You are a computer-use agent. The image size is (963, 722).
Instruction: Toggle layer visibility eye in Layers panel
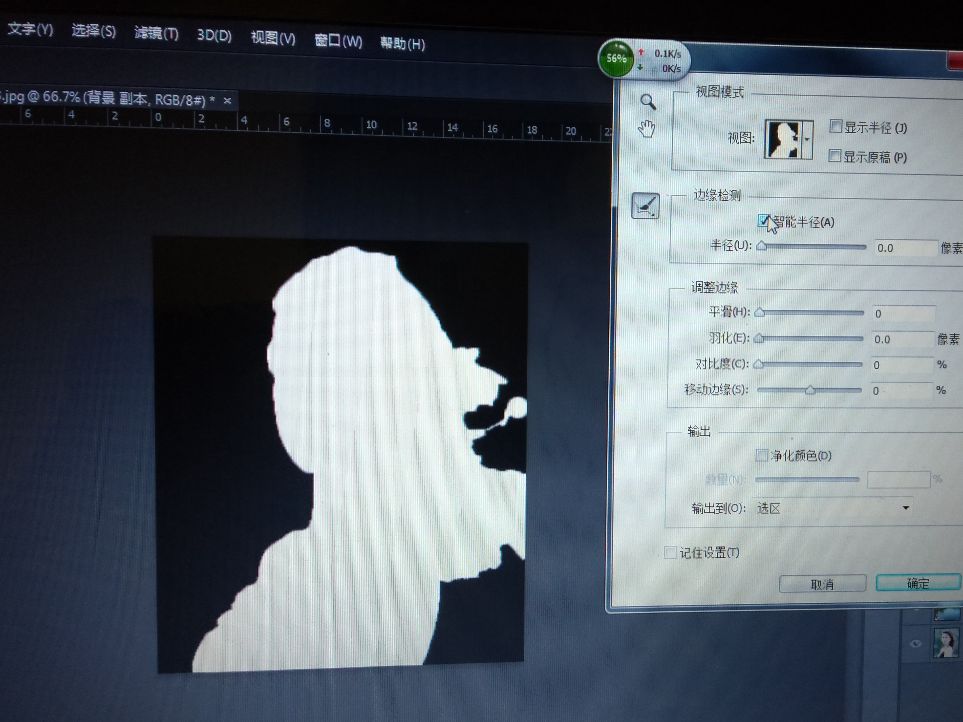point(915,643)
